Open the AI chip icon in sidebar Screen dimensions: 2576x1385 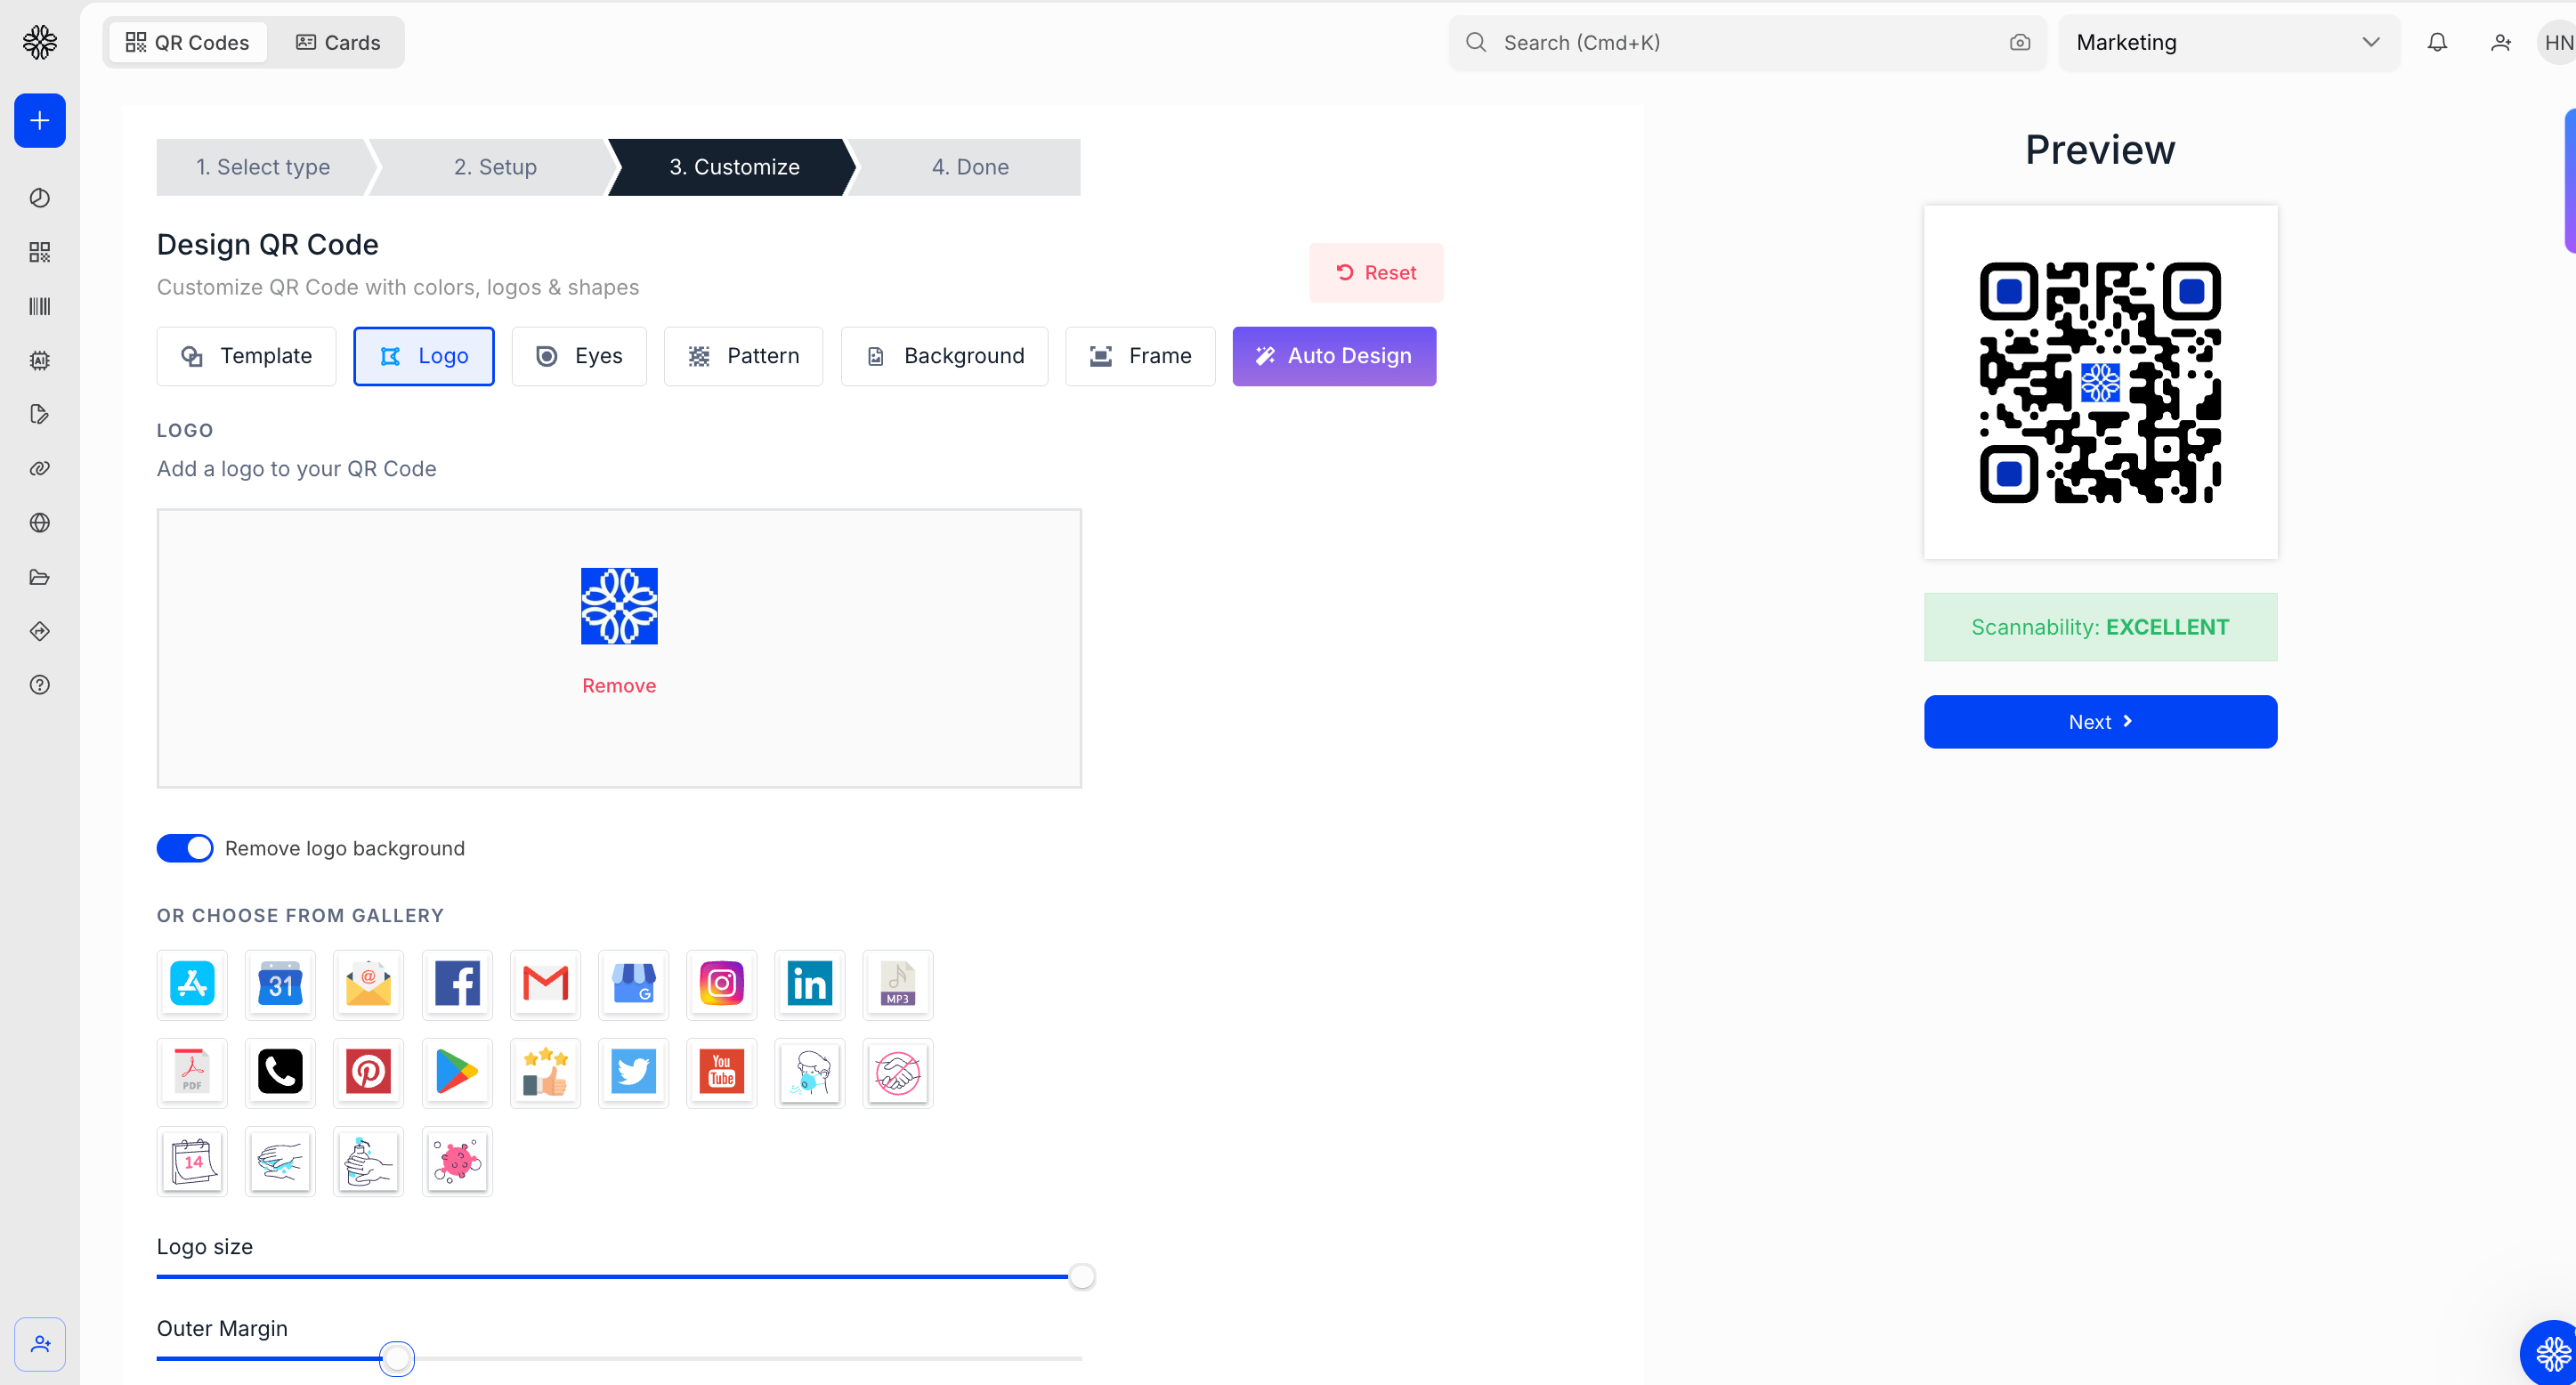click(40, 360)
